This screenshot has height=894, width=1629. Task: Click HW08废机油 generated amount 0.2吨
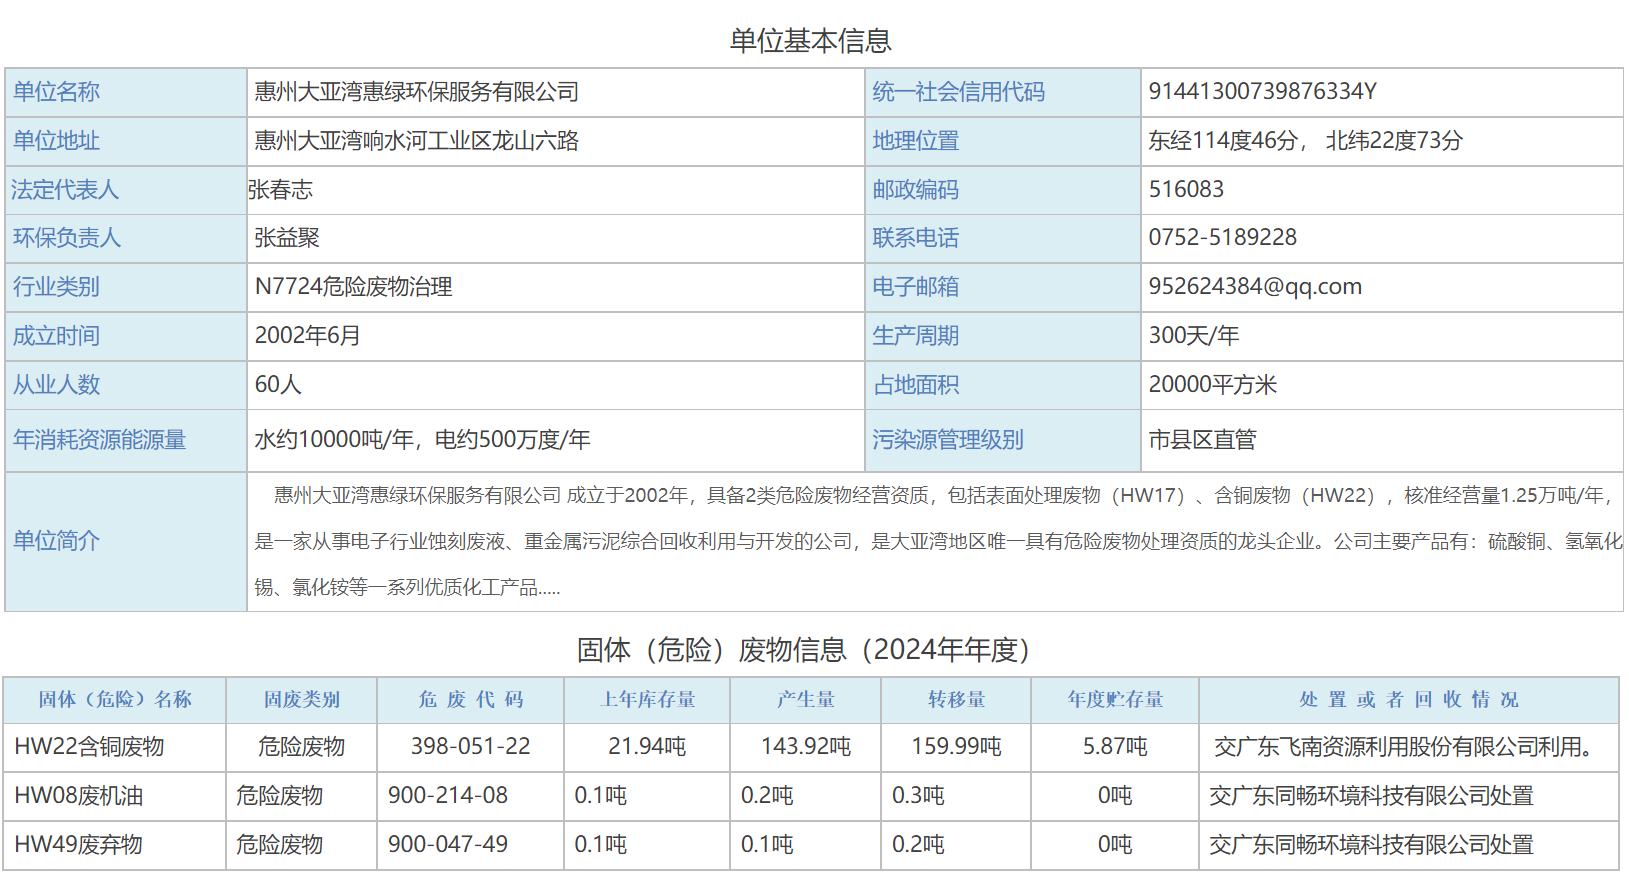767,796
